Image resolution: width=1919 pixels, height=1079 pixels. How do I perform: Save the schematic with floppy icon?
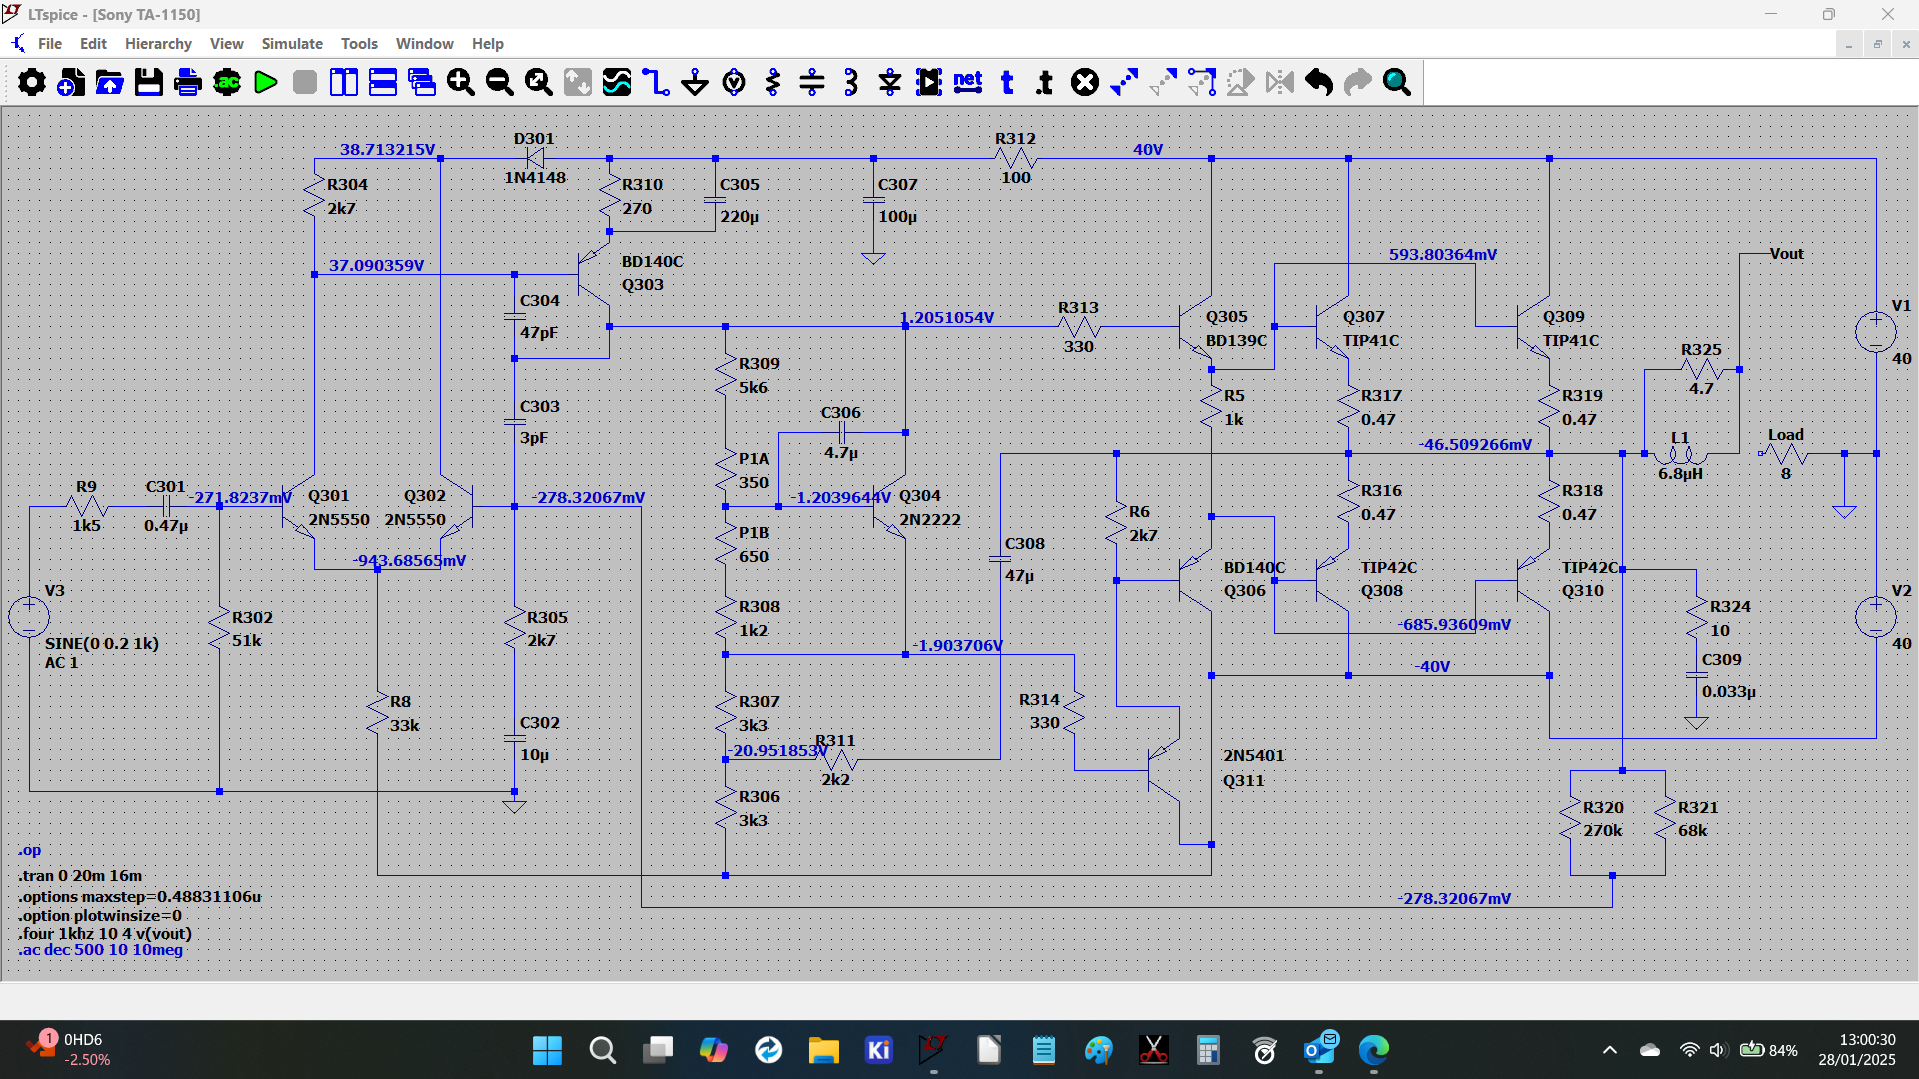149,82
